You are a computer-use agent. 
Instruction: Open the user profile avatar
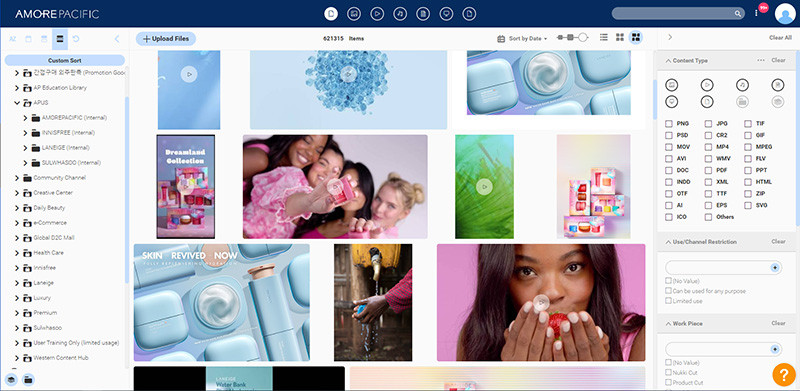tap(785, 14)
